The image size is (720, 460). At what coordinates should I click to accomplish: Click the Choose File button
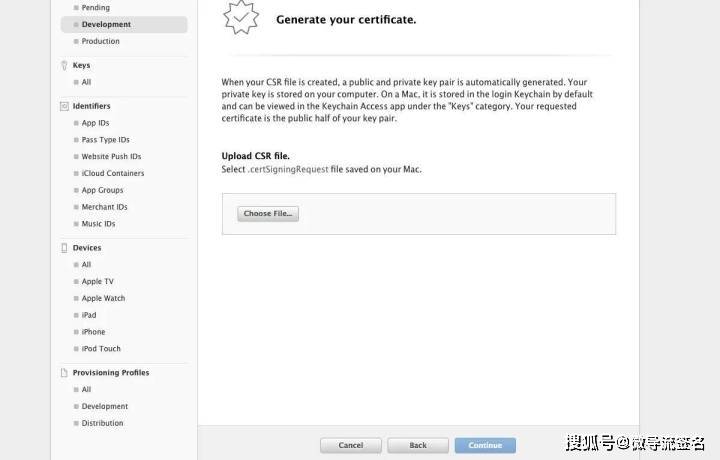pyautogui.click(x=268, y=213)
